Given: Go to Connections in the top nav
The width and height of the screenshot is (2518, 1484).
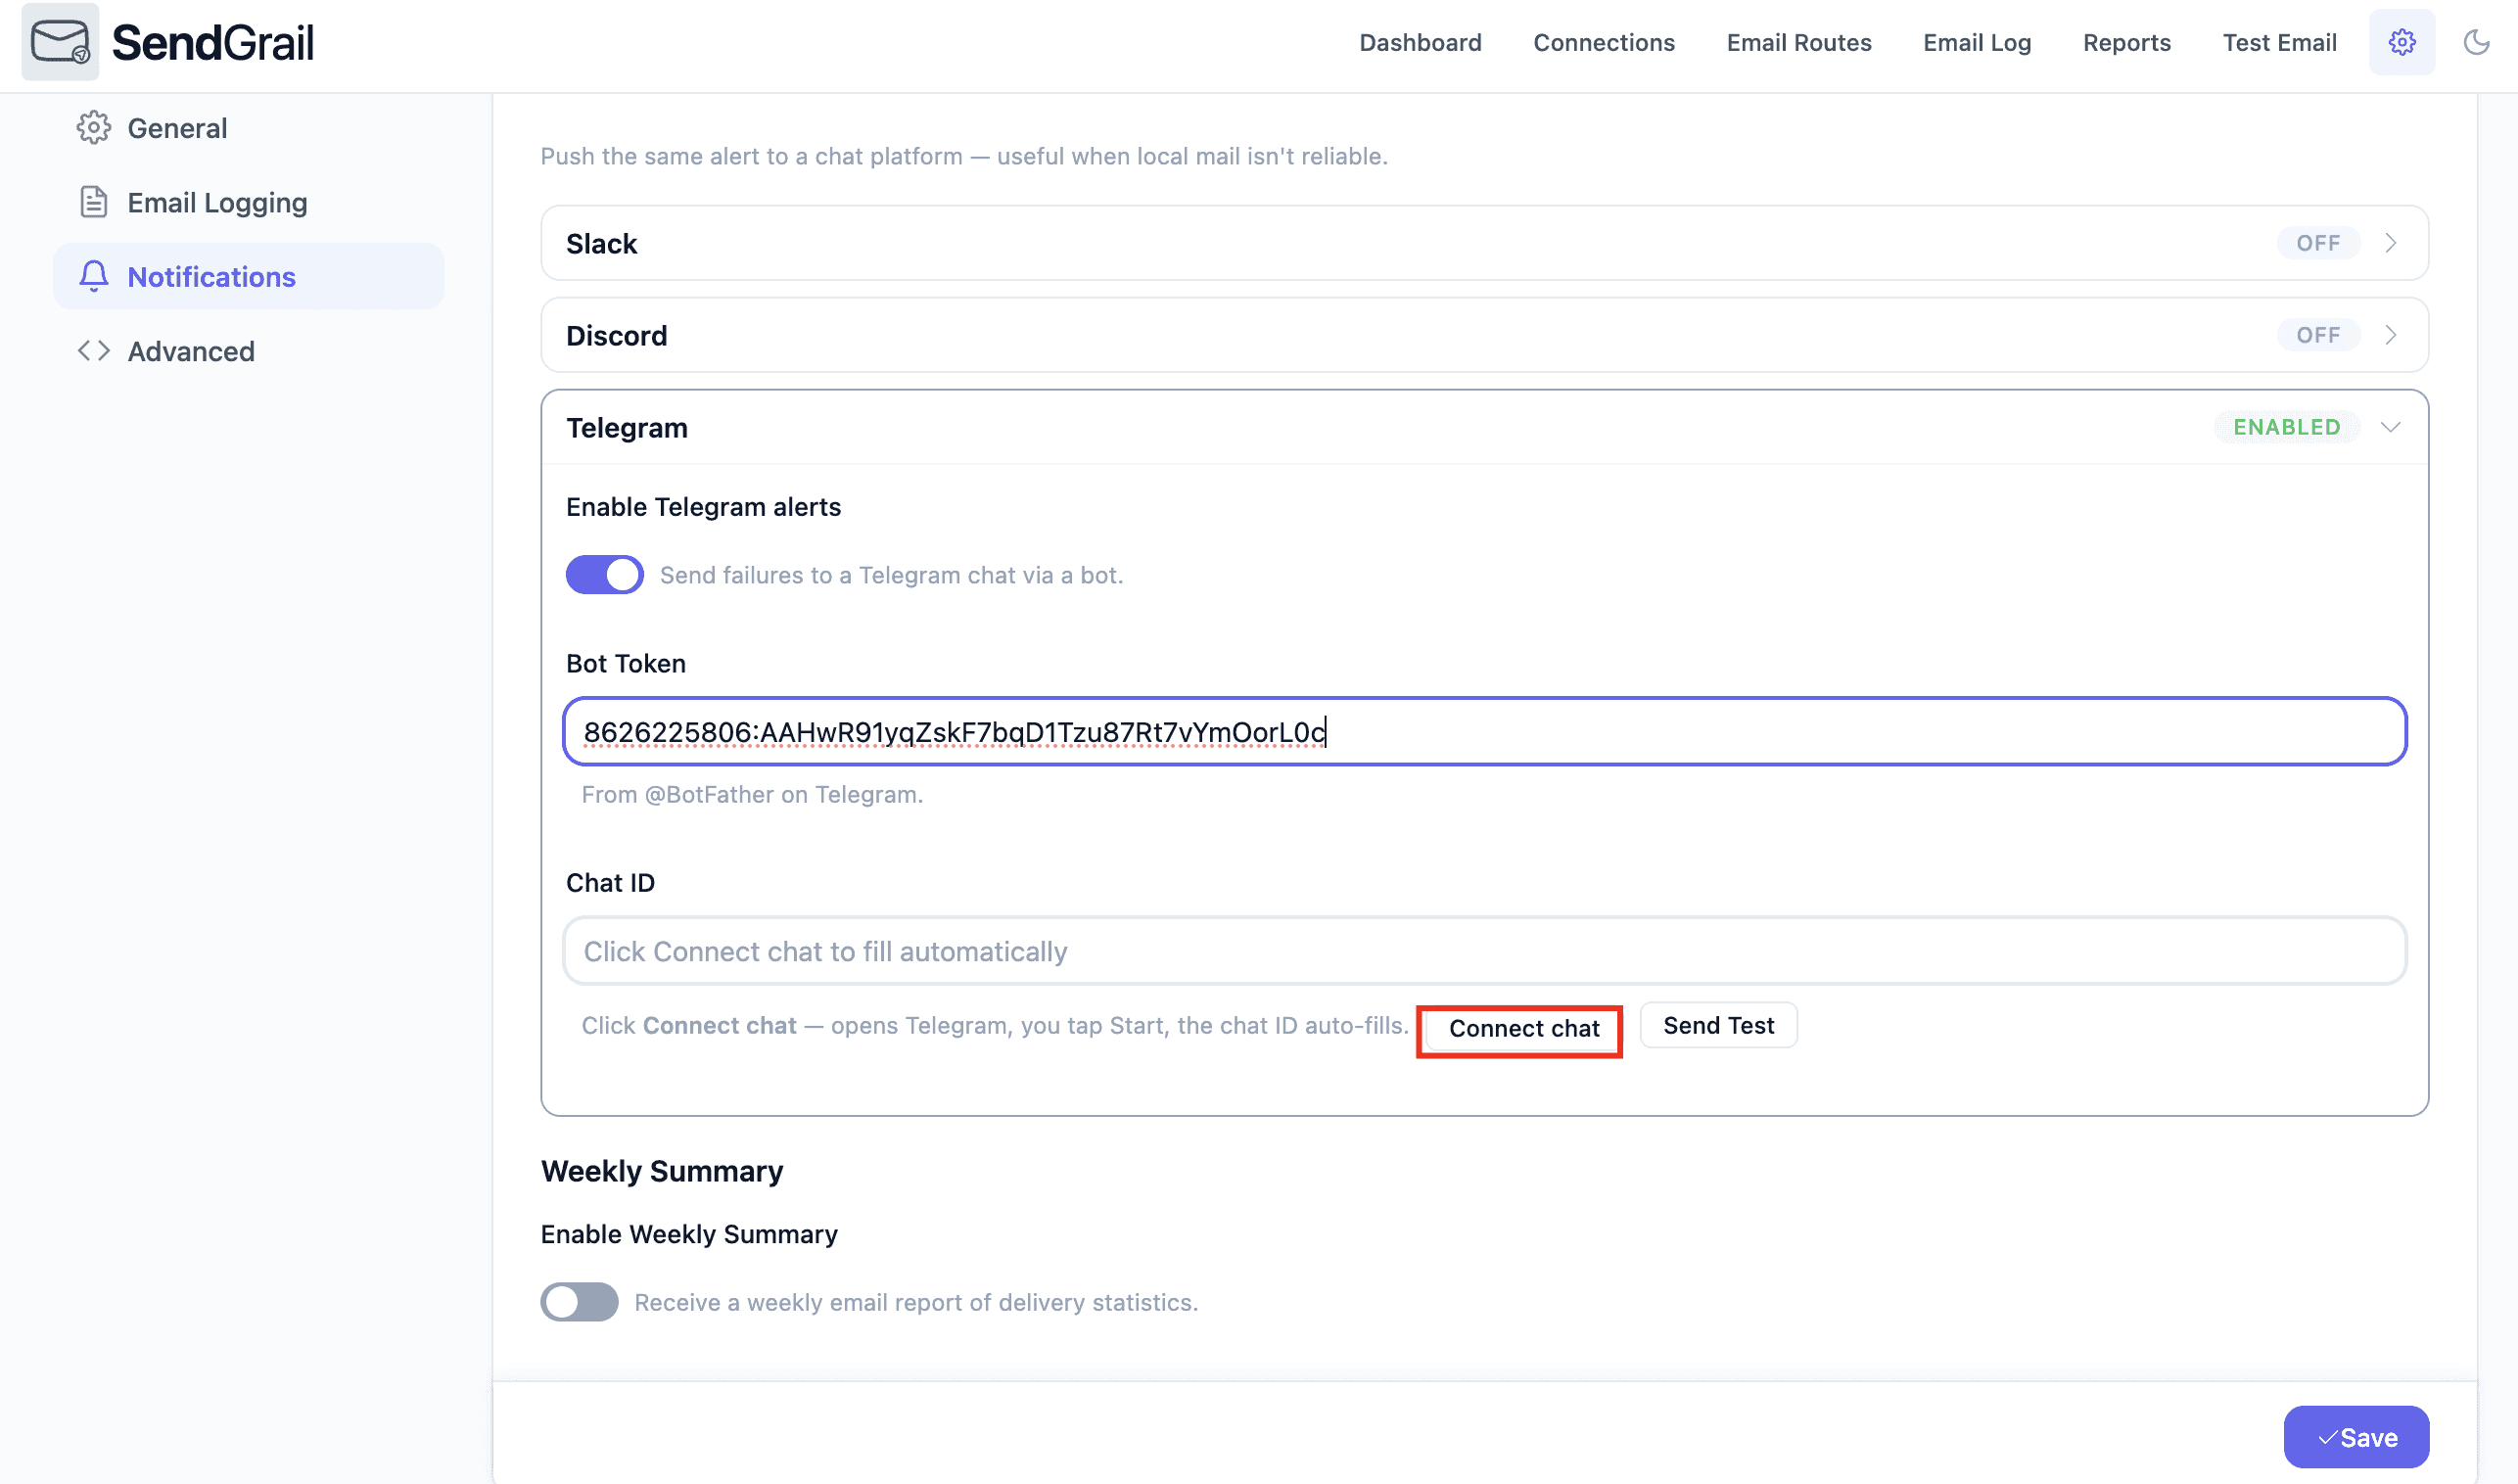Looking at the screenshot, I should 1603,42.
